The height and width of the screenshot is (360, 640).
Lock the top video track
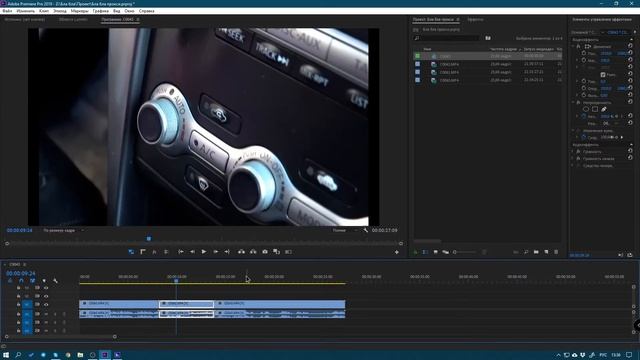tap(18, 288)
